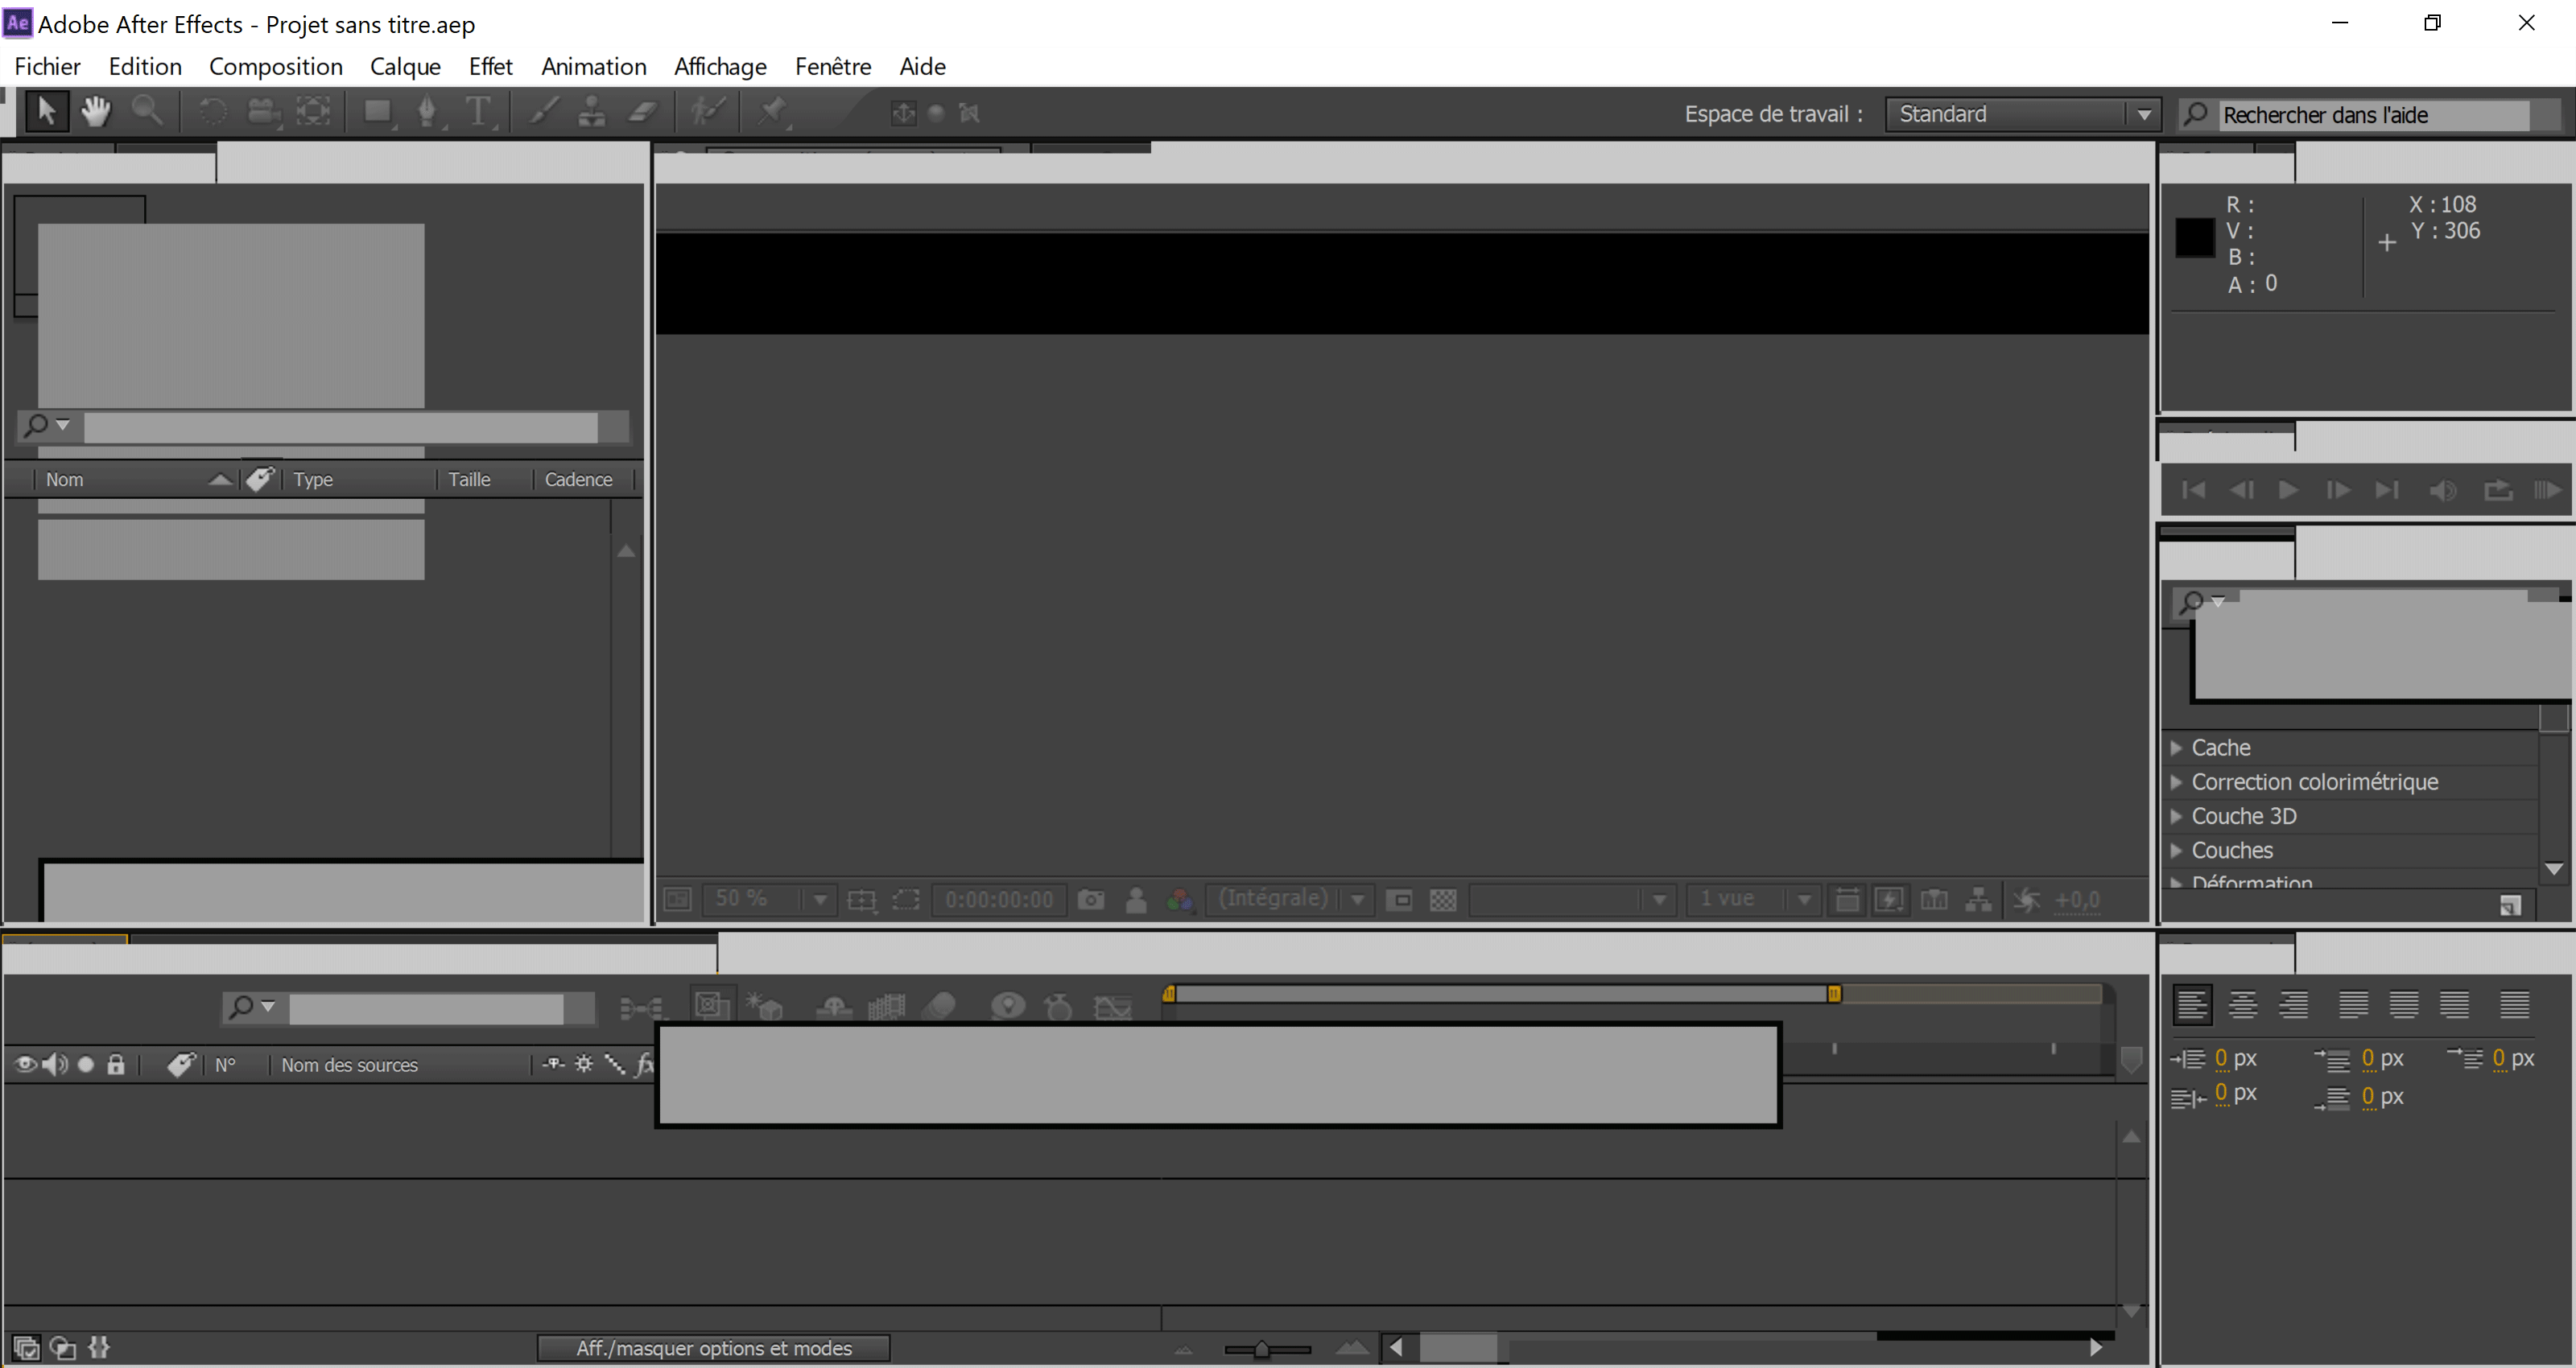The image size is (2576, 1368).
Task: Click the timeline zoom slider handle
Action: (1262, 1349)
